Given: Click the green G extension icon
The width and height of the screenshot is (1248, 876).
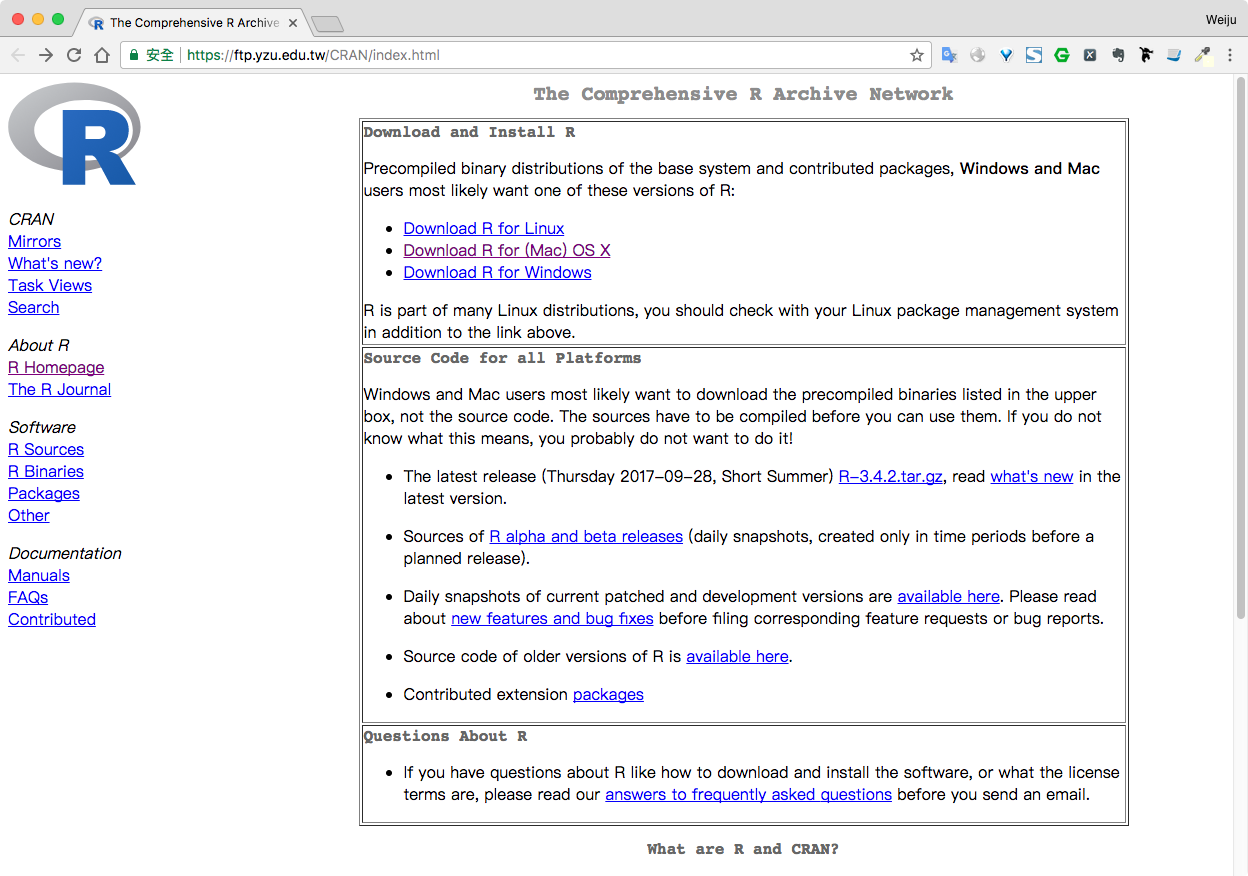Looking at the screenshot, I should [x=1062, y=55].
